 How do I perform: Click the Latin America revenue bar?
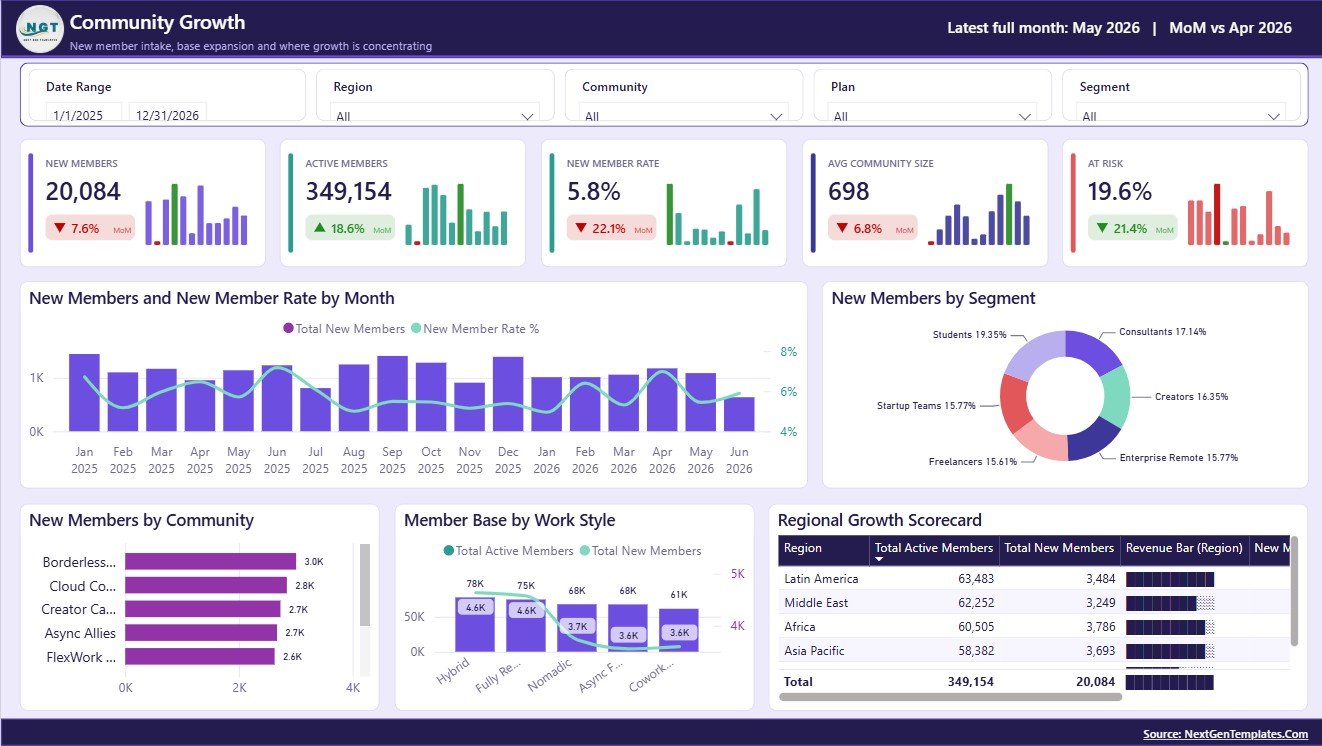click(1170, 579)
